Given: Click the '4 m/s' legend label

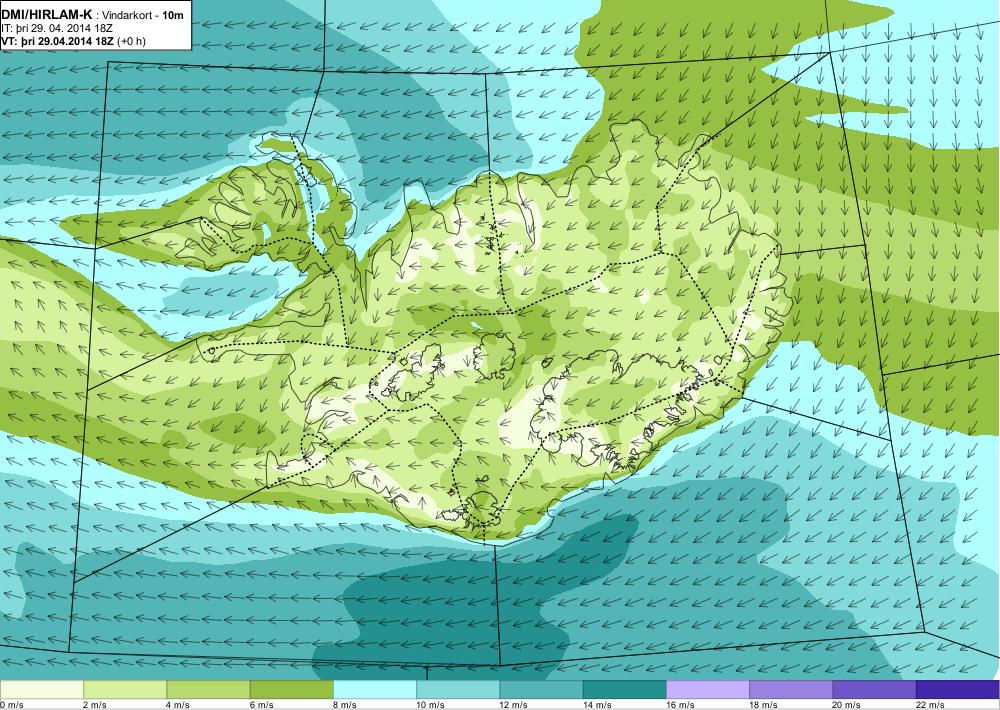Looking at the screenshot, I should [x=179, y=705].
